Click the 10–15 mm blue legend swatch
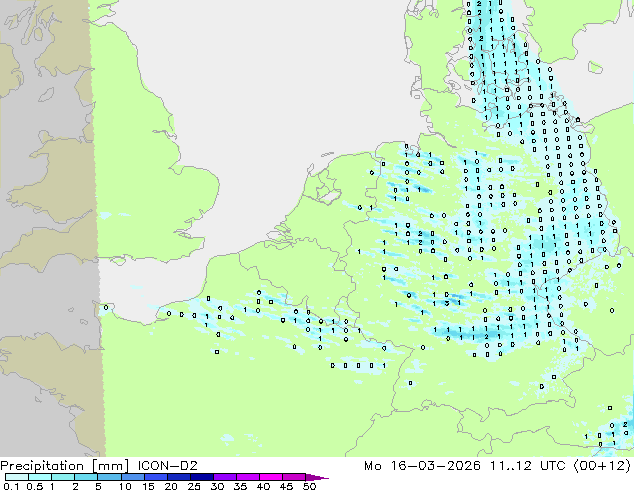634x490 pixels. tap(133, 477)
